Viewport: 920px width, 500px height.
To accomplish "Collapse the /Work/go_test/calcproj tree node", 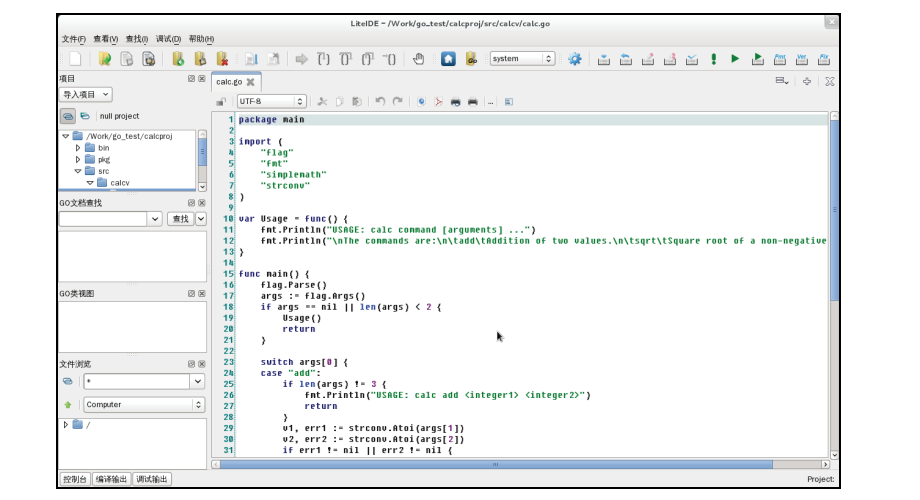I will pyautogui.click(x=66, y=136).
